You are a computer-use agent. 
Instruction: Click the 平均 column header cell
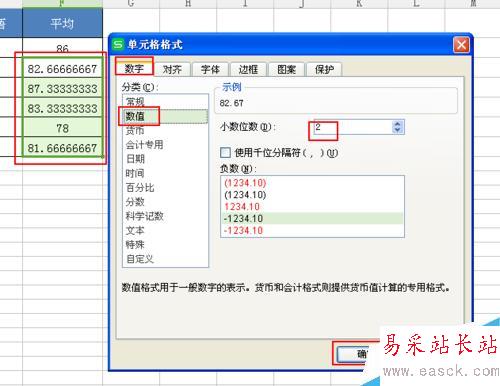[62, 23]
